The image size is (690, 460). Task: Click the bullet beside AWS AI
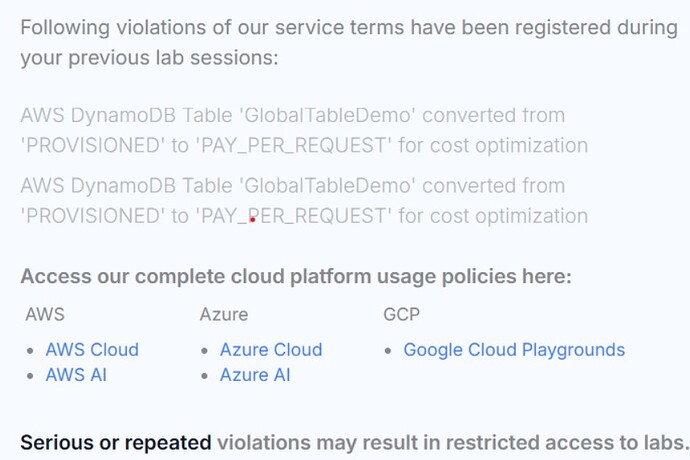pos(31,376)
